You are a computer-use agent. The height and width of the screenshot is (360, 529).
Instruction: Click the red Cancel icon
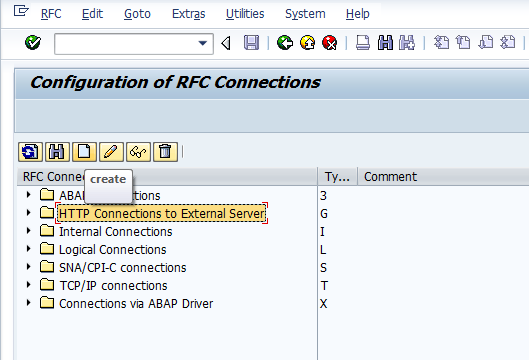point(330,43)
